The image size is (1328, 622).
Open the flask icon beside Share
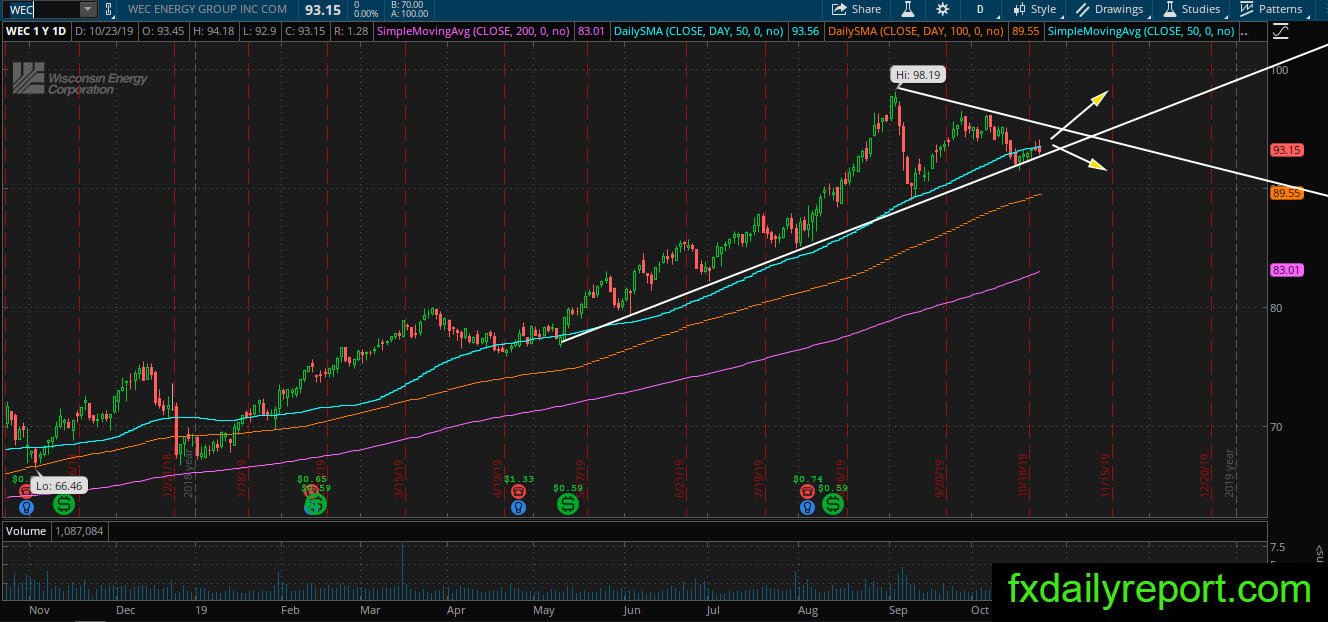pos(908,9)
